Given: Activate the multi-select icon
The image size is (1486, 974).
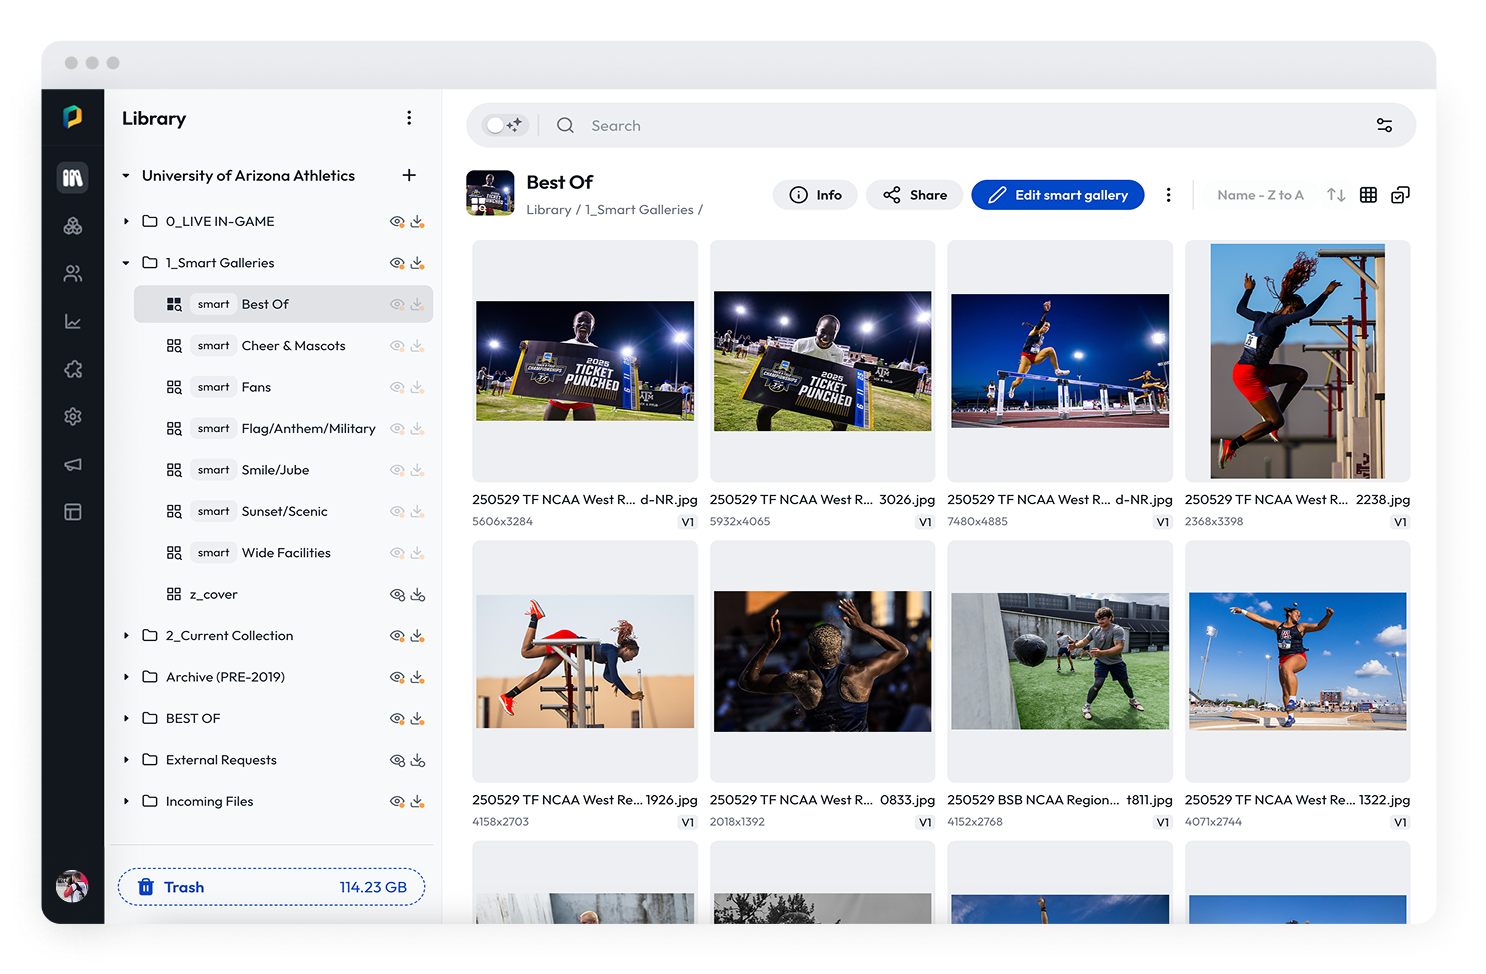Looking at the screenshot, I should tap(1400, 195).
